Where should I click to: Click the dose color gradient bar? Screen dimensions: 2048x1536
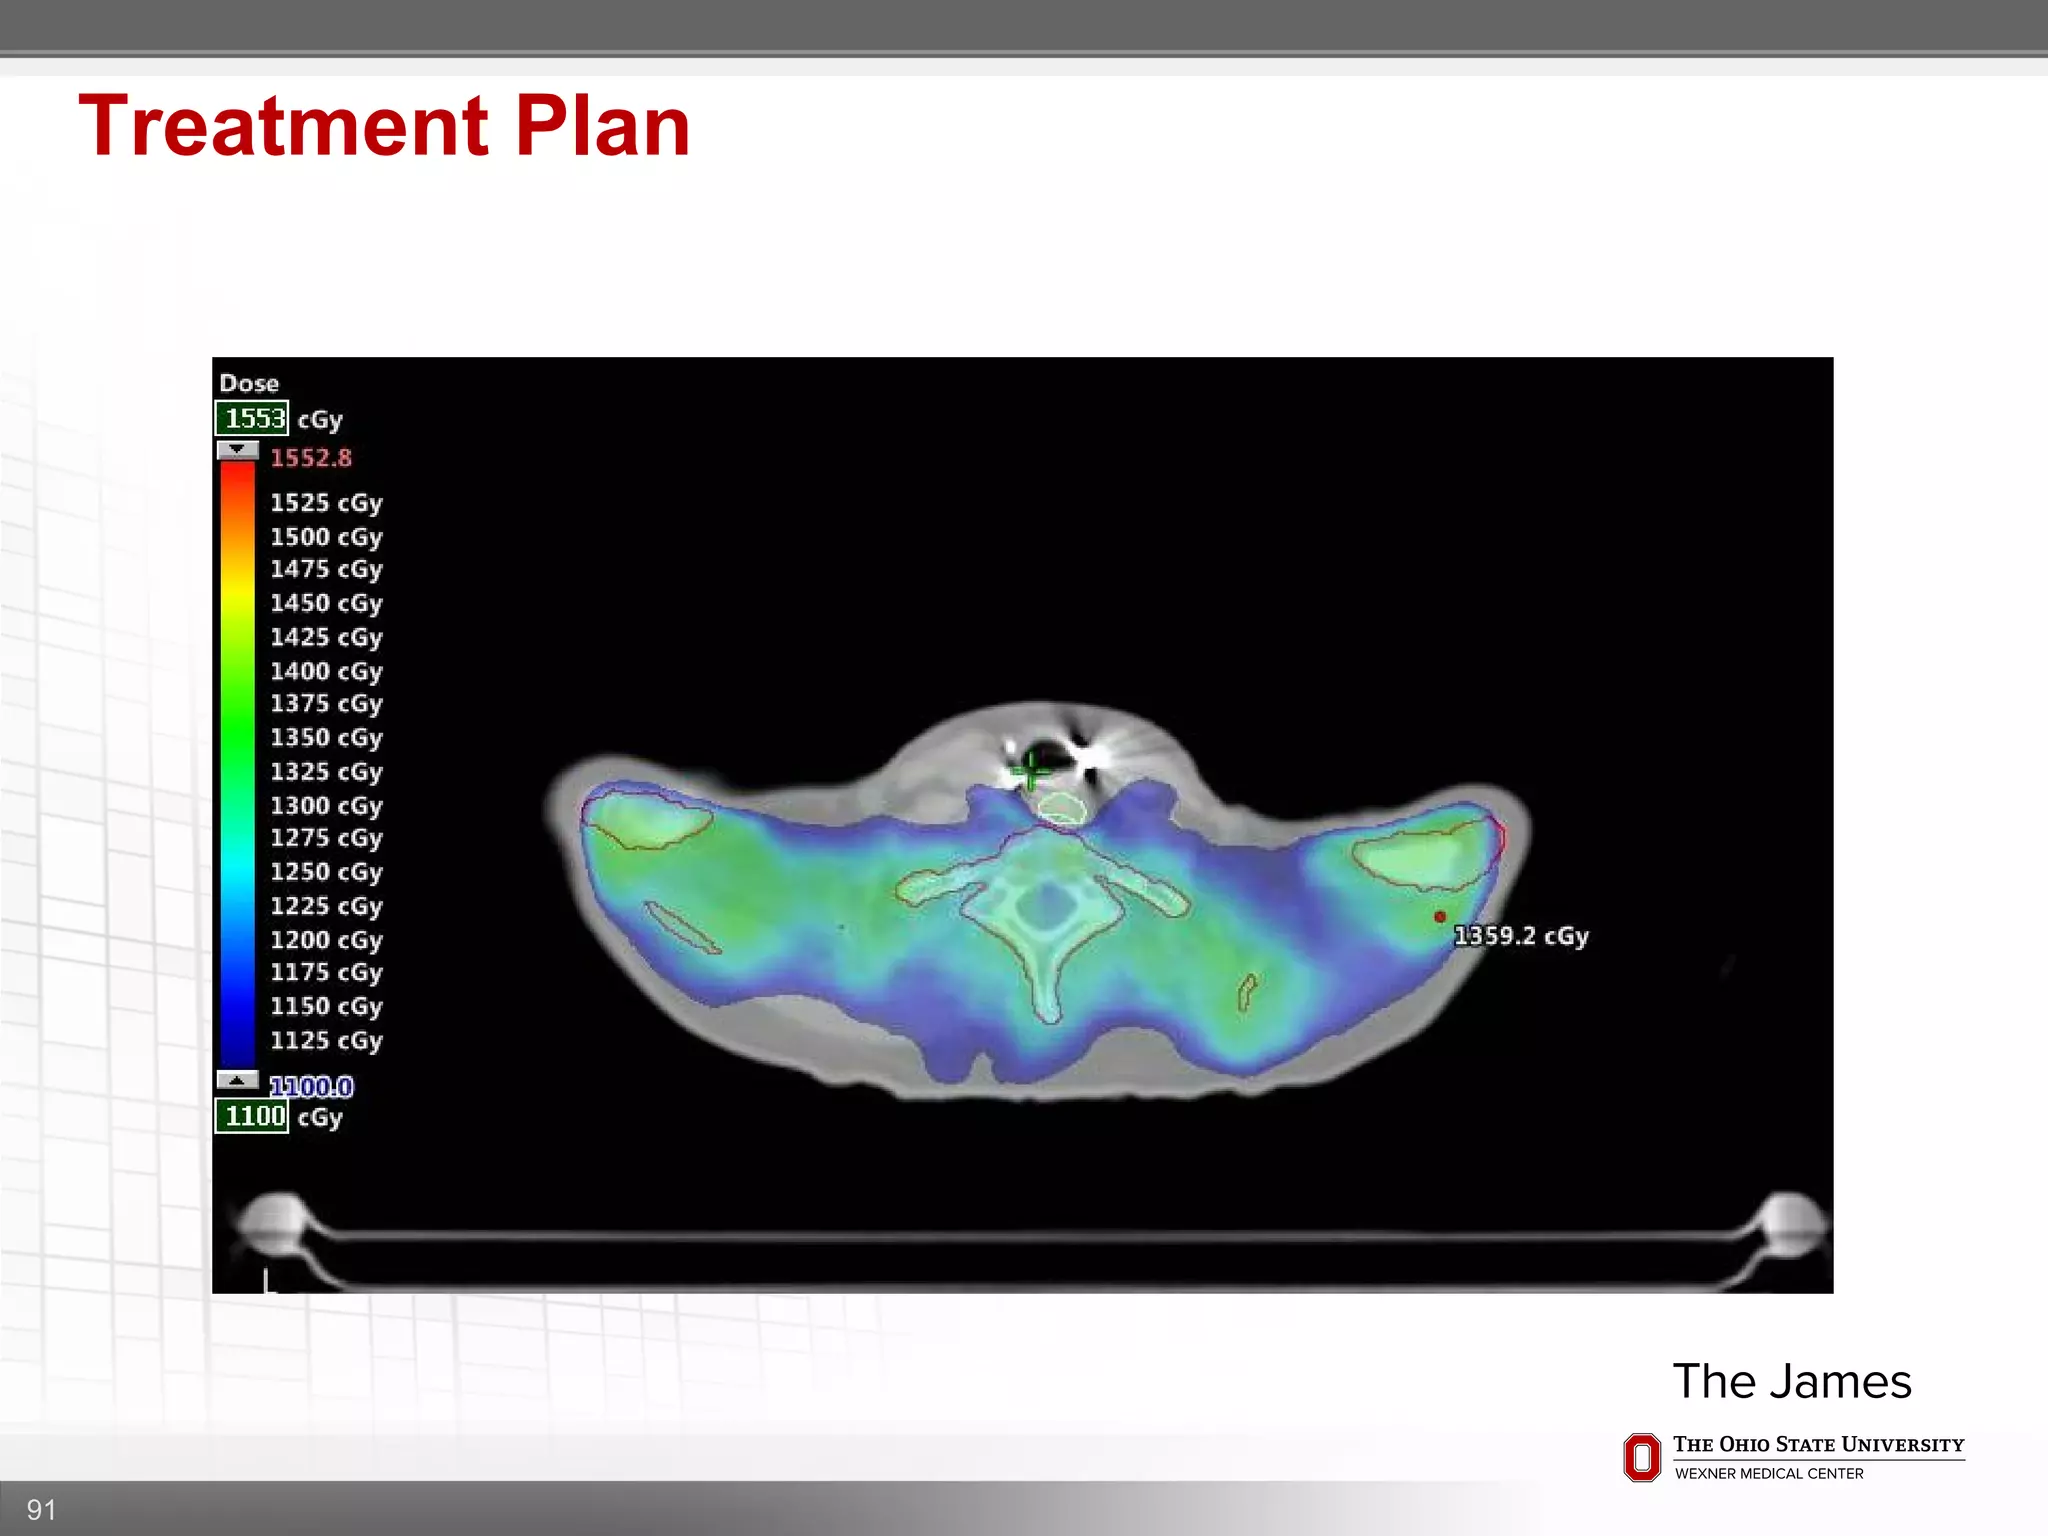pyautogui.click(x=238, y=765)
